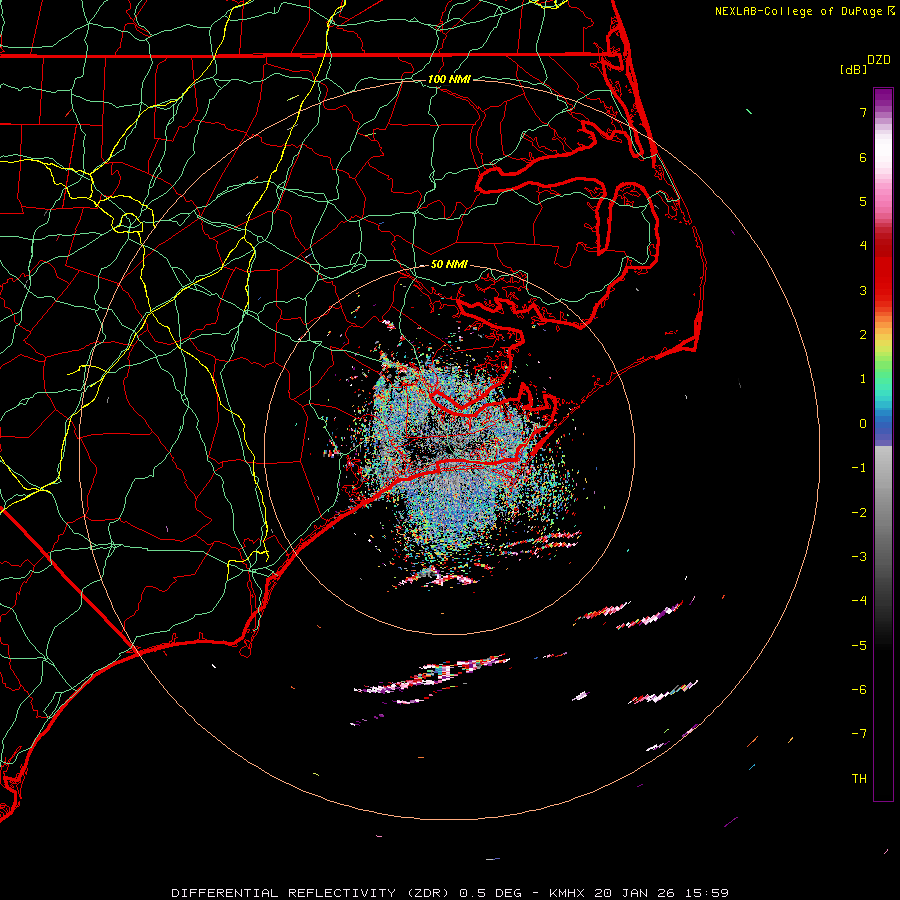900x900 pixels.
Task: Select the 1 label on the scale
Action: click(863, 379)
